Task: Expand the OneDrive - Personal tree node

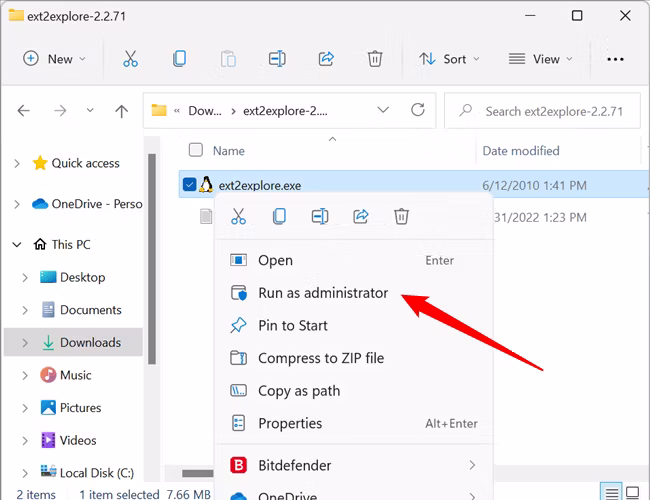Action: [x=17, y=204]
